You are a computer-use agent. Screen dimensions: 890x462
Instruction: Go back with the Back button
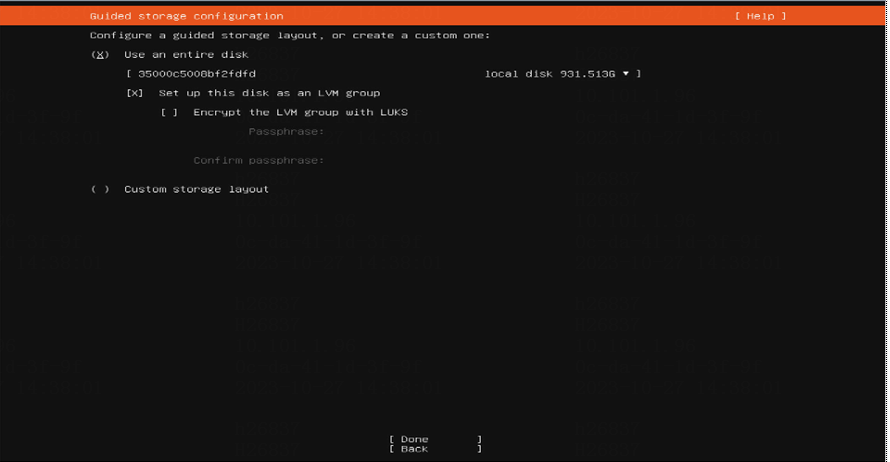[435, 449]
